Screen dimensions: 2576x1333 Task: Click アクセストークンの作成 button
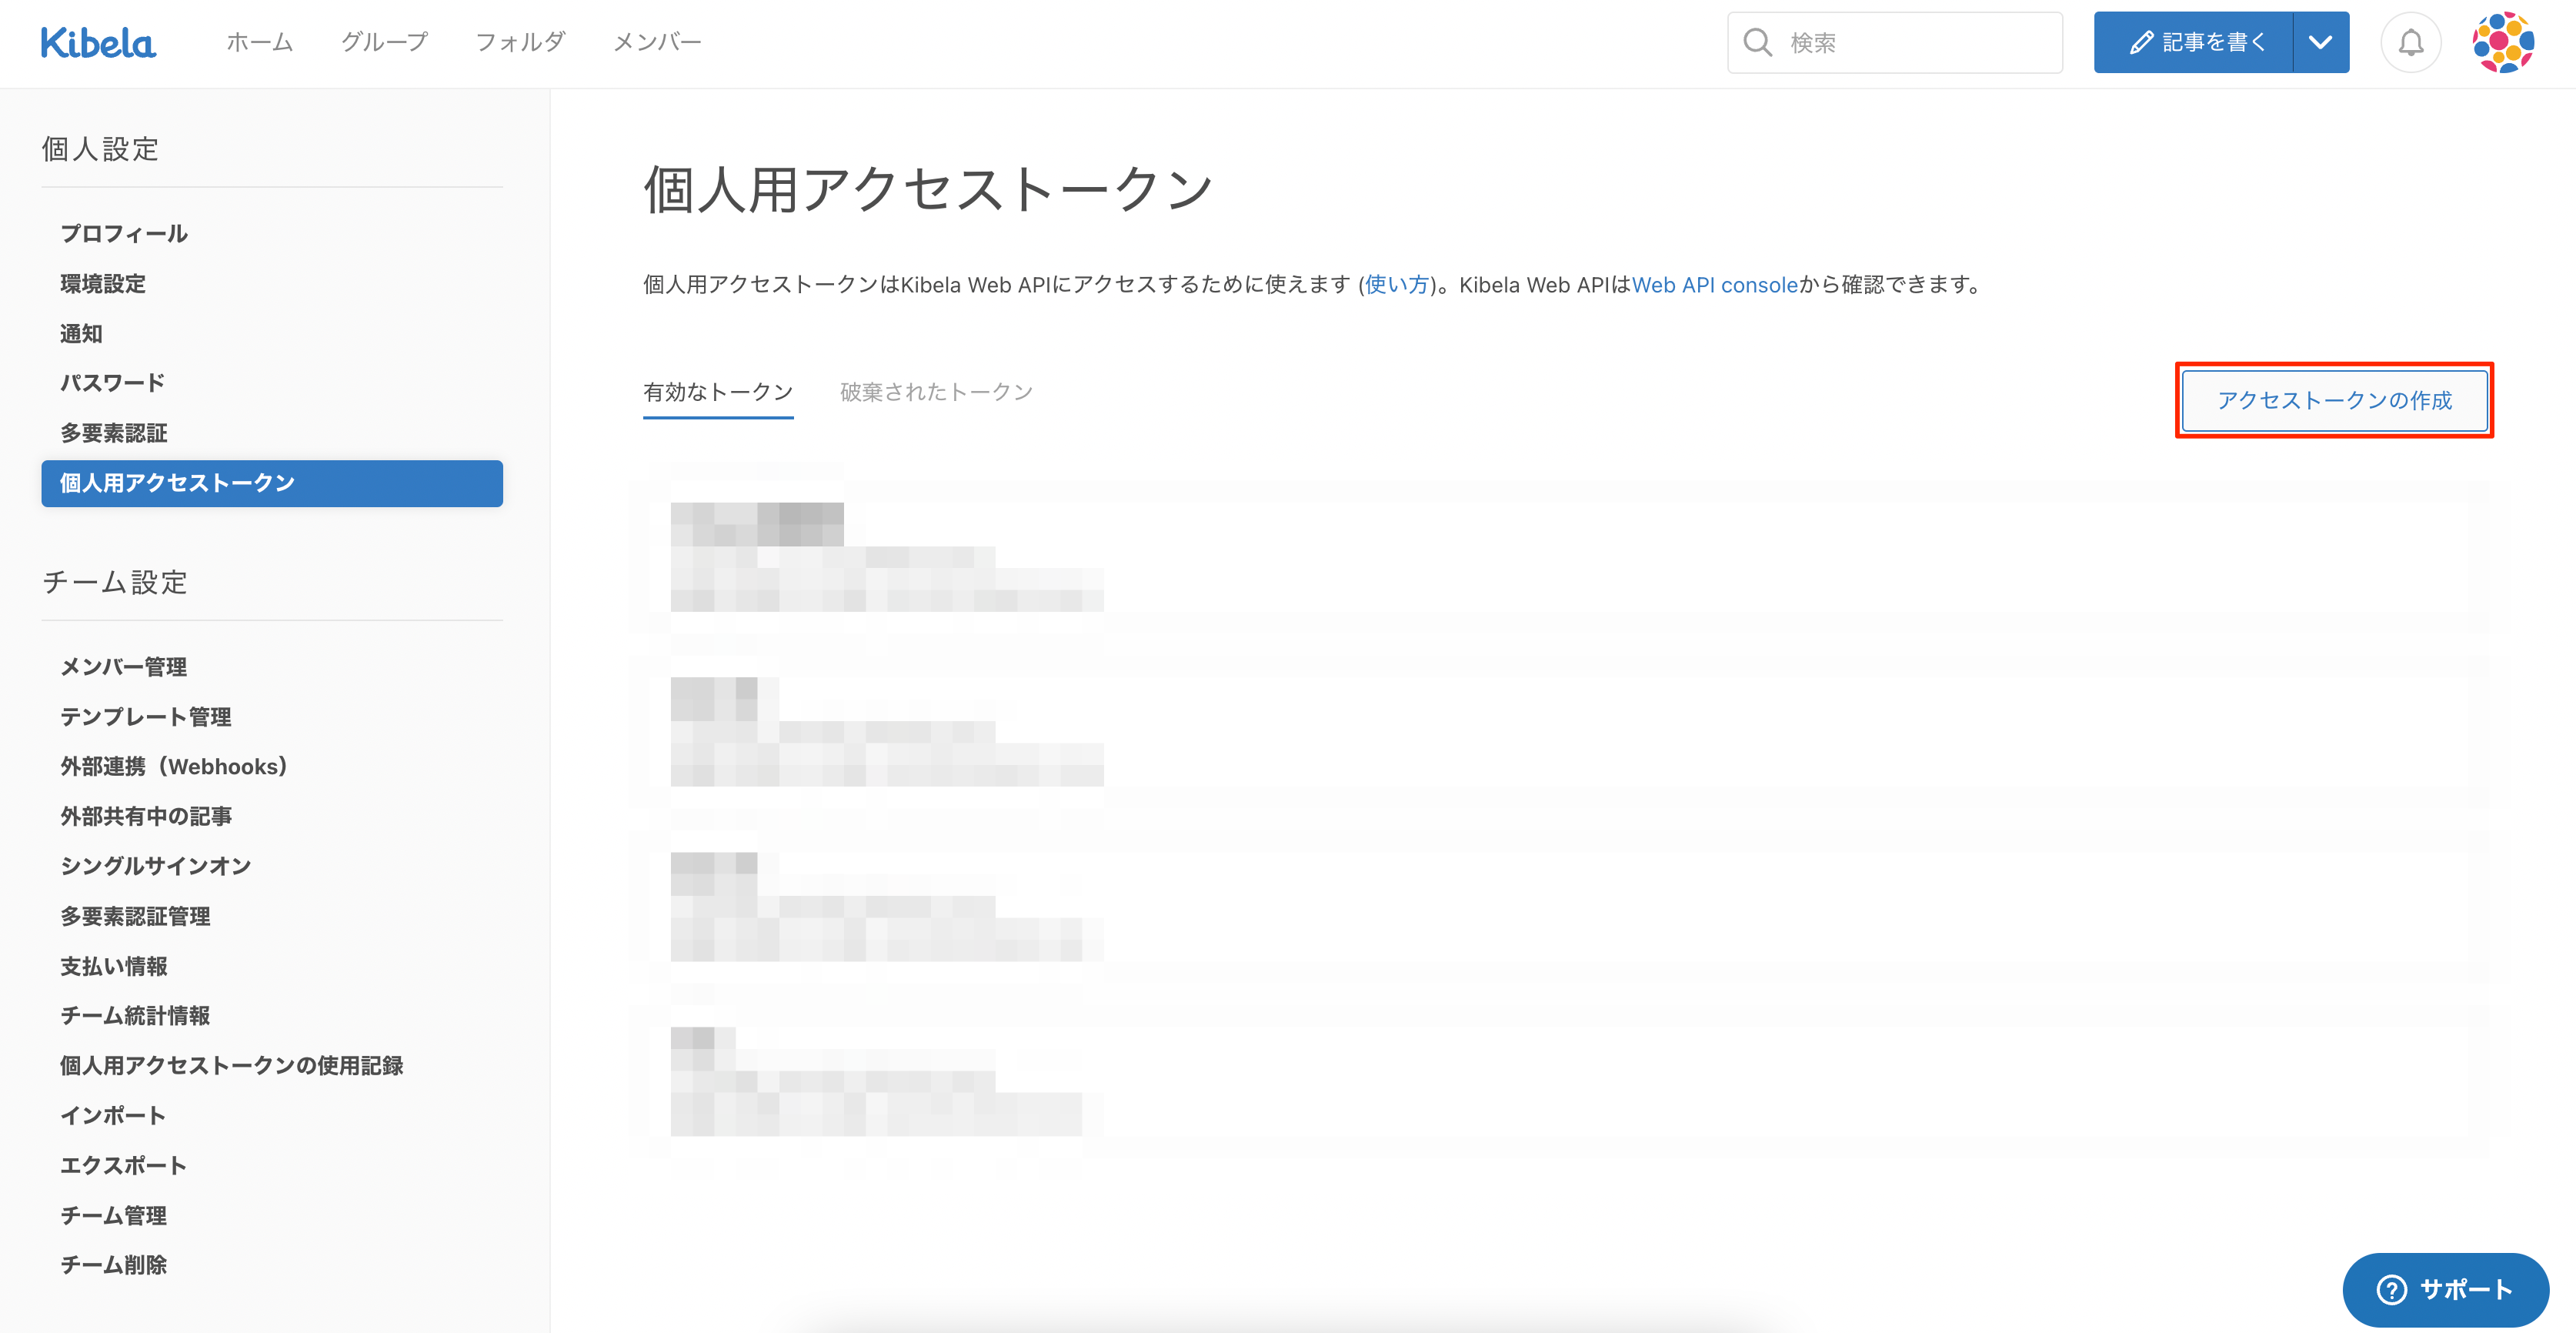tap(2334, 400)
